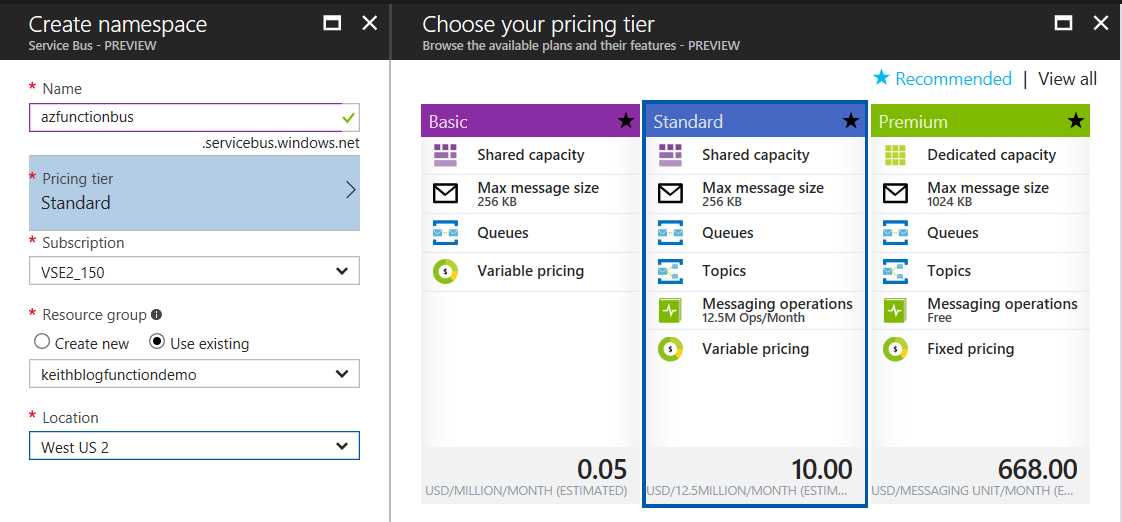Open the Subscription dropdown VSE2_150
Viewport: 1122px width, 522px height.
click(x=194, y=271)
